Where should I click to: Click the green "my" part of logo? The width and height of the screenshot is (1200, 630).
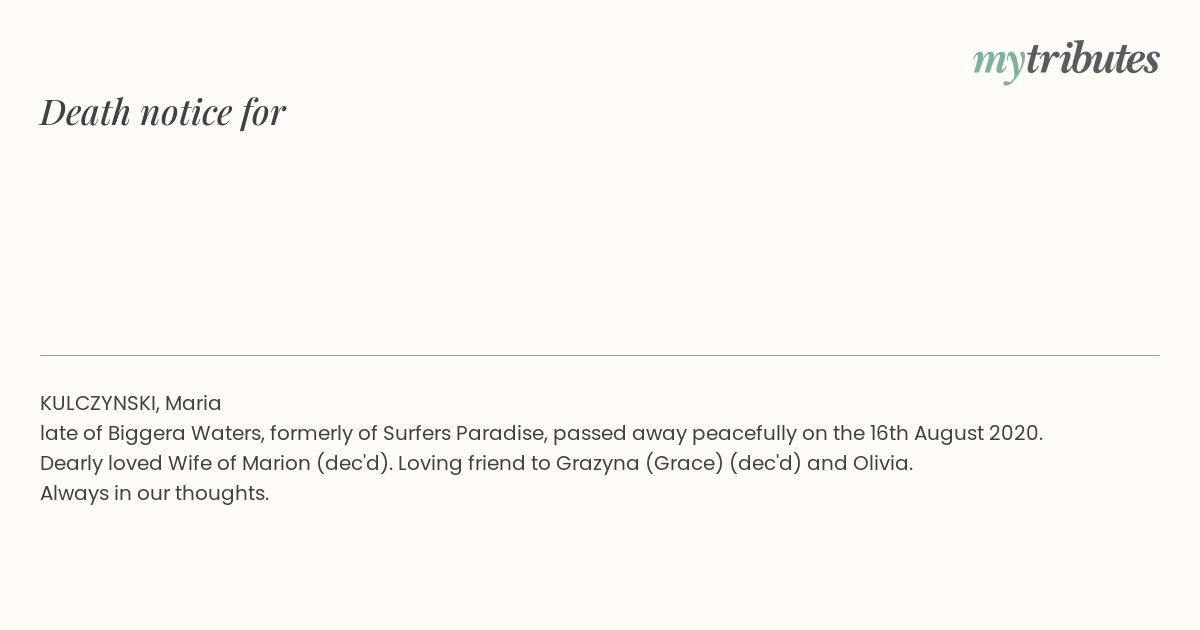[998, 64]
